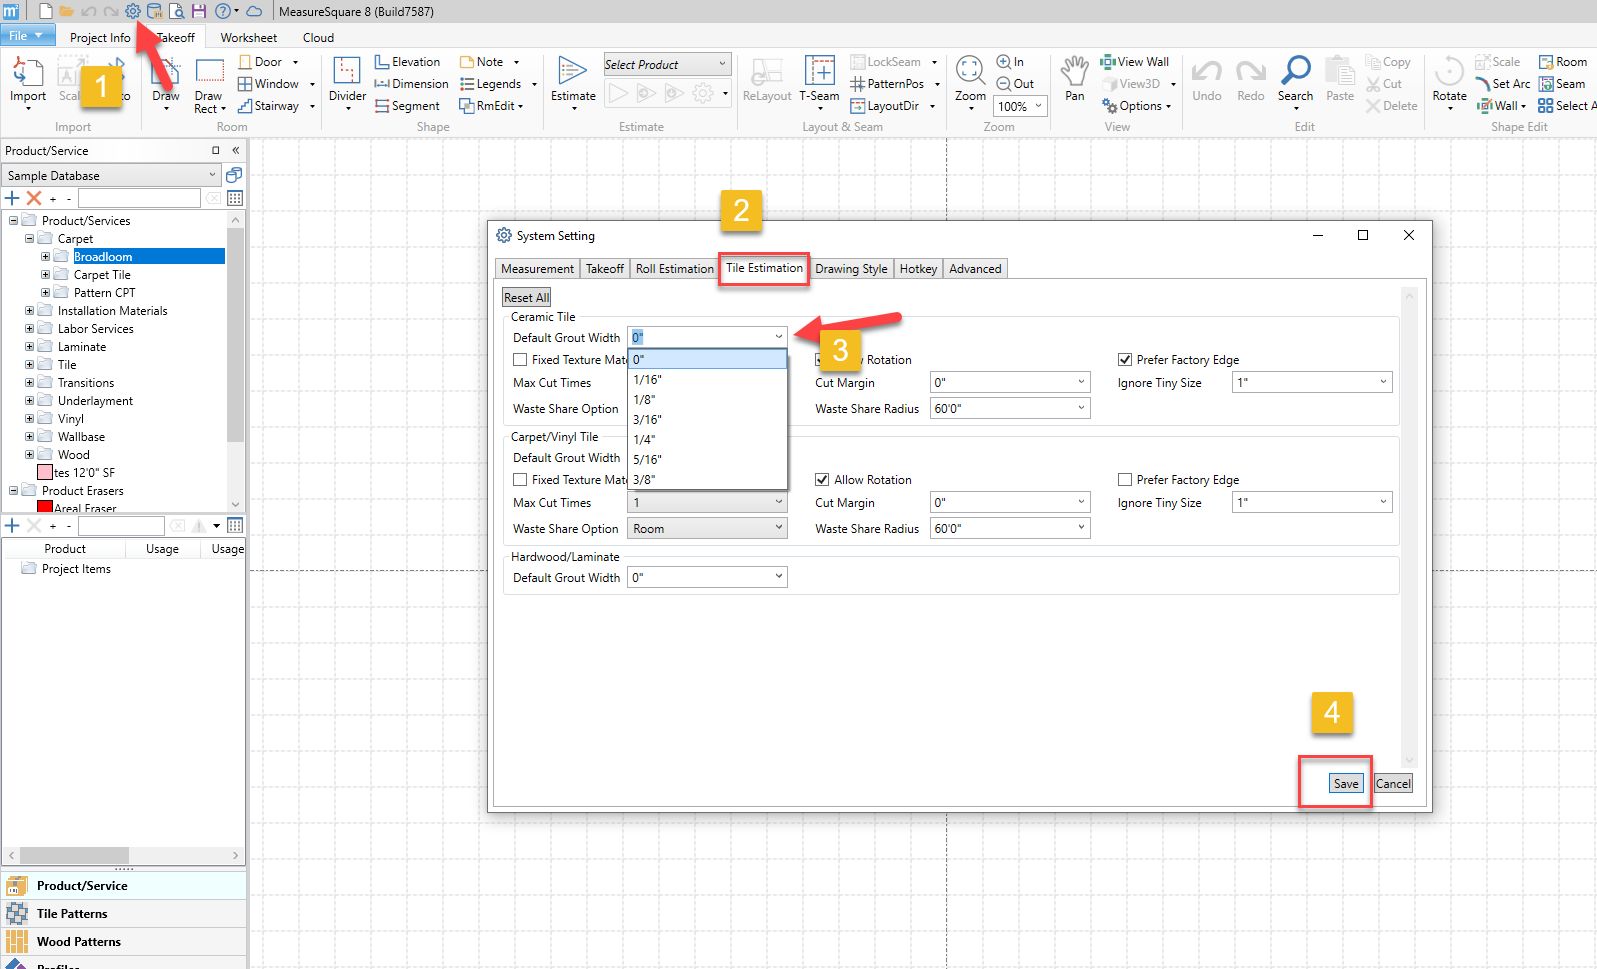Click the Rotate tool
This screenshot has height=969, width=1597.
1449,80
